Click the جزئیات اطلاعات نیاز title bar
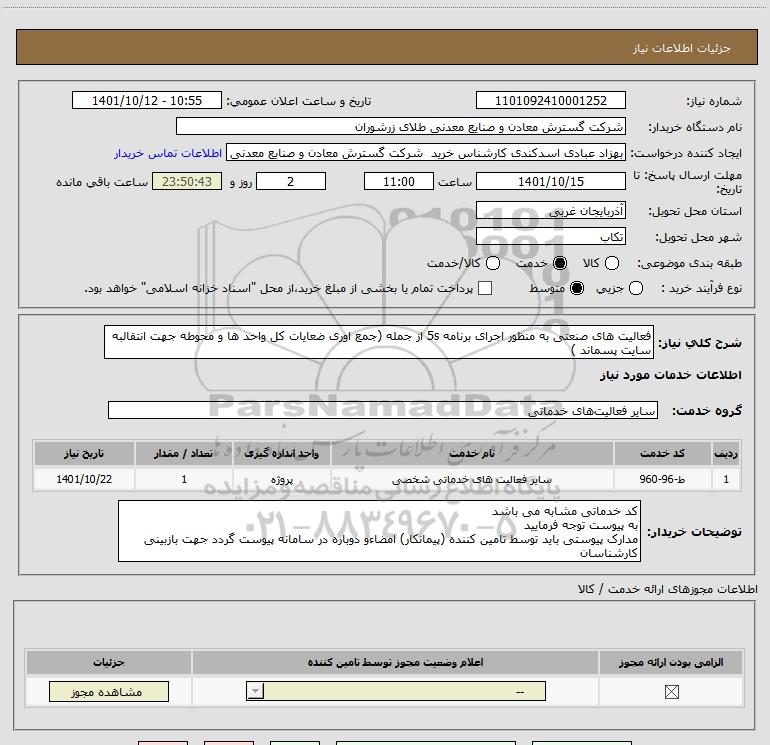Viewport: 770px width, 745px height. tap(386, 47)
